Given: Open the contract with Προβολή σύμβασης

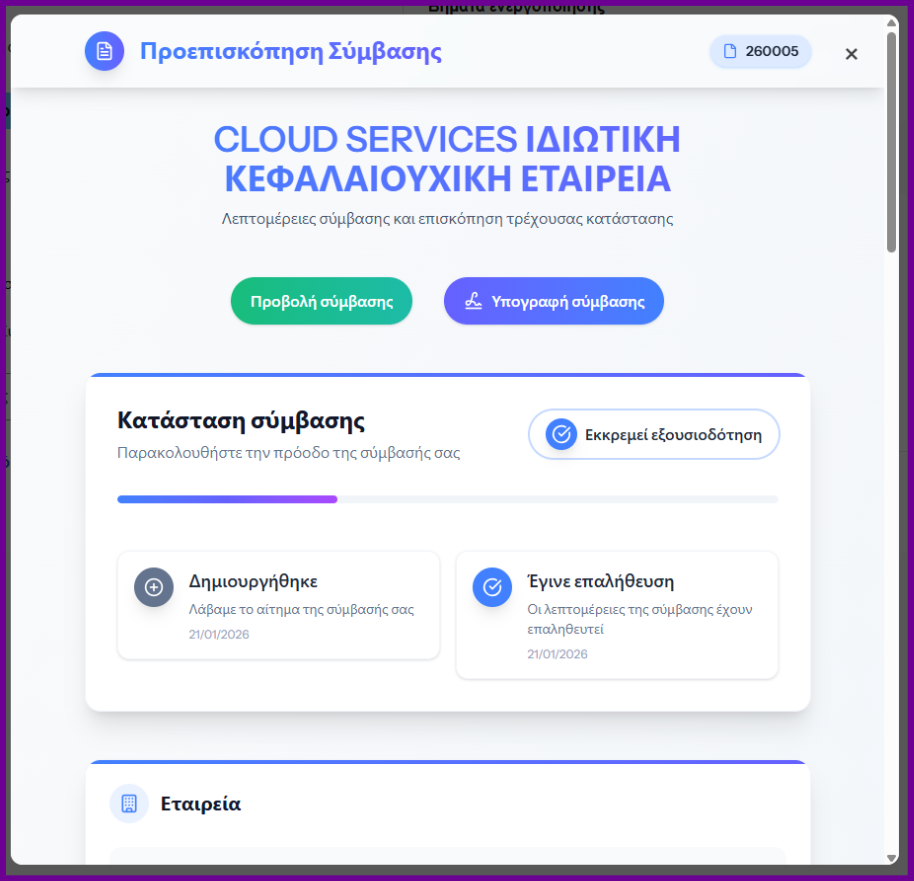Looking at the screenshot, I should coord(321,301).
